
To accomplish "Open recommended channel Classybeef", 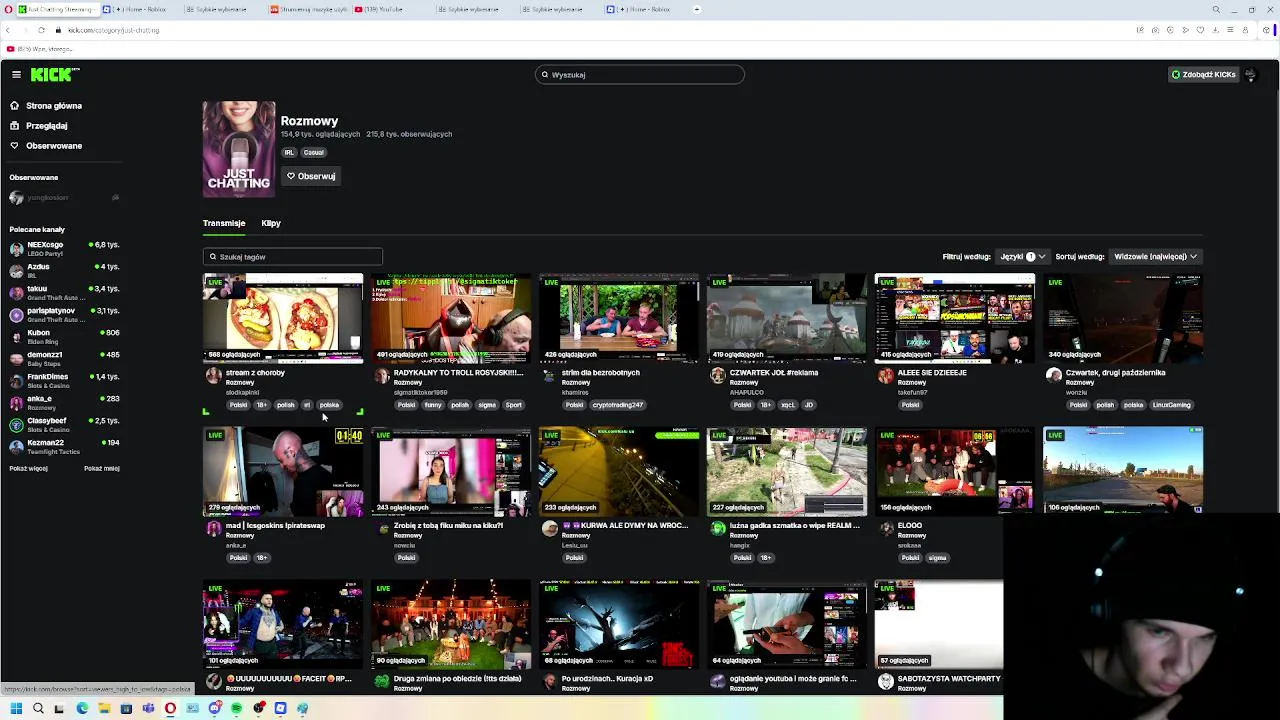I will click(64, 423).
